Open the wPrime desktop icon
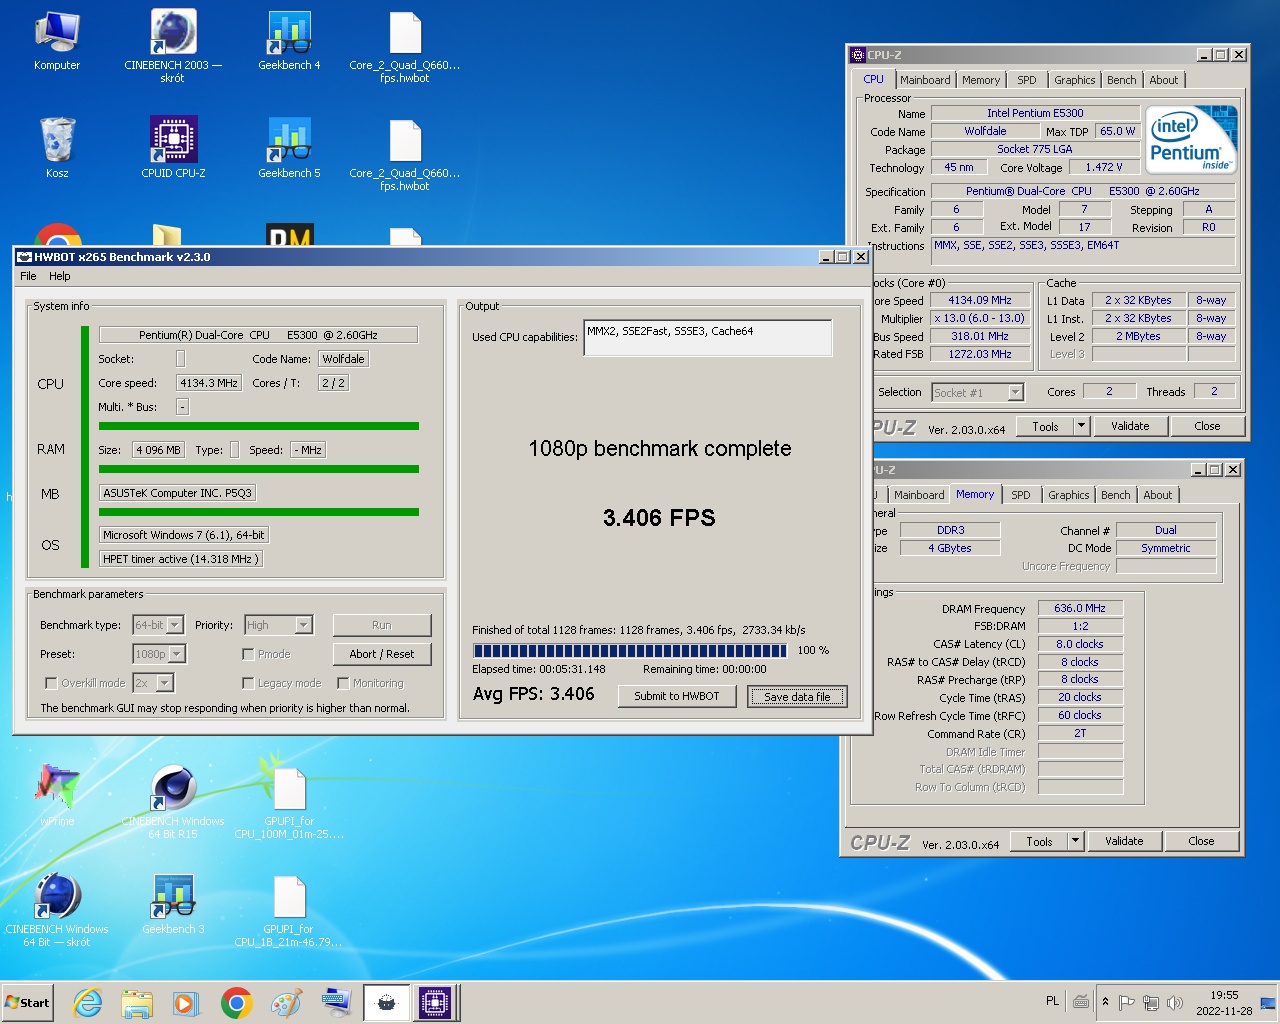 click(x=57, y=796)
